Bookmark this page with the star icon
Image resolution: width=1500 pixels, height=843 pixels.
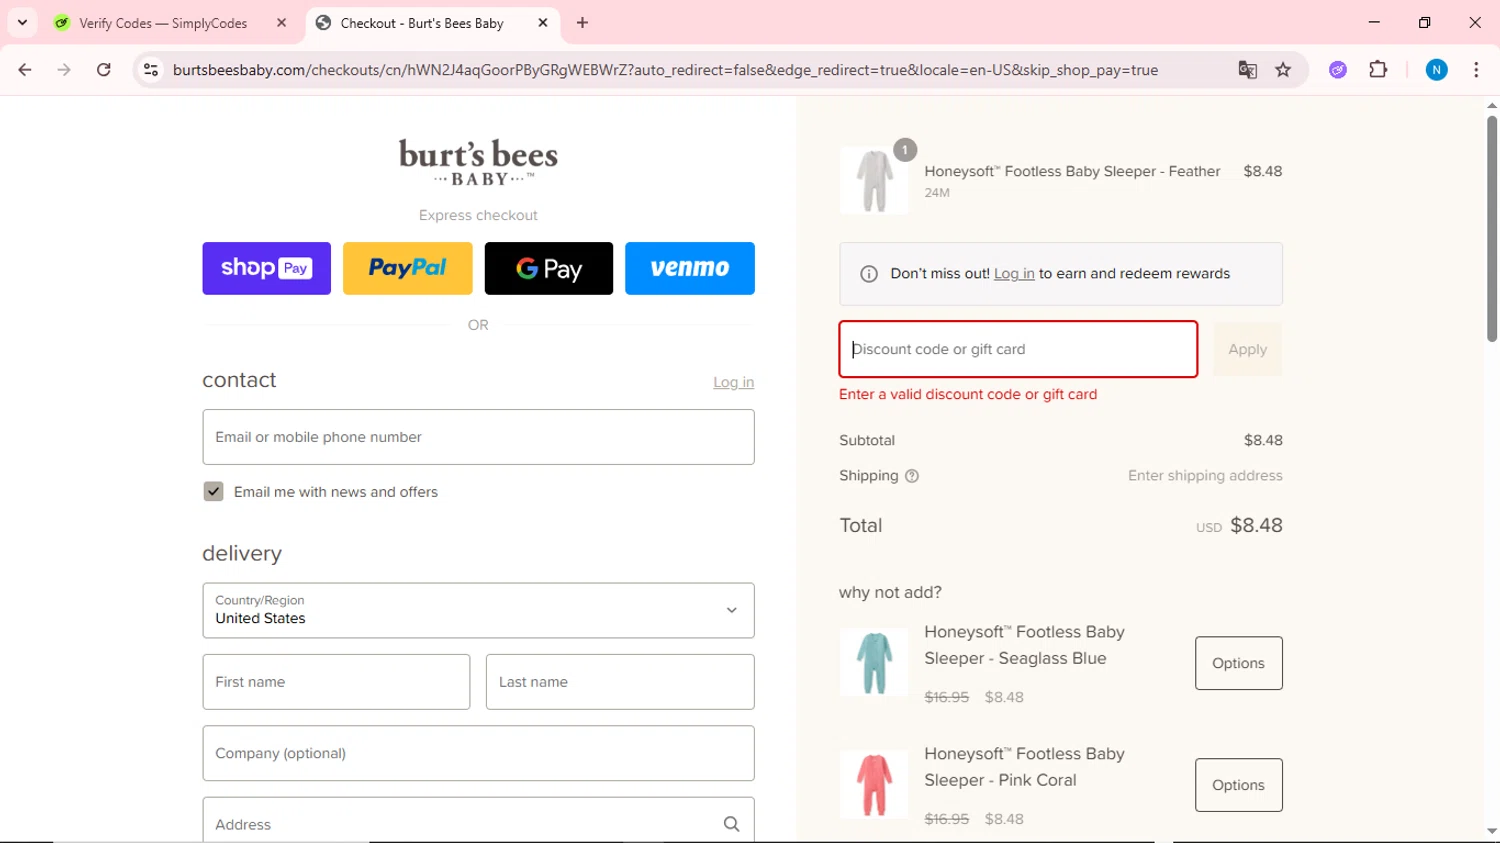[1283, 70]
